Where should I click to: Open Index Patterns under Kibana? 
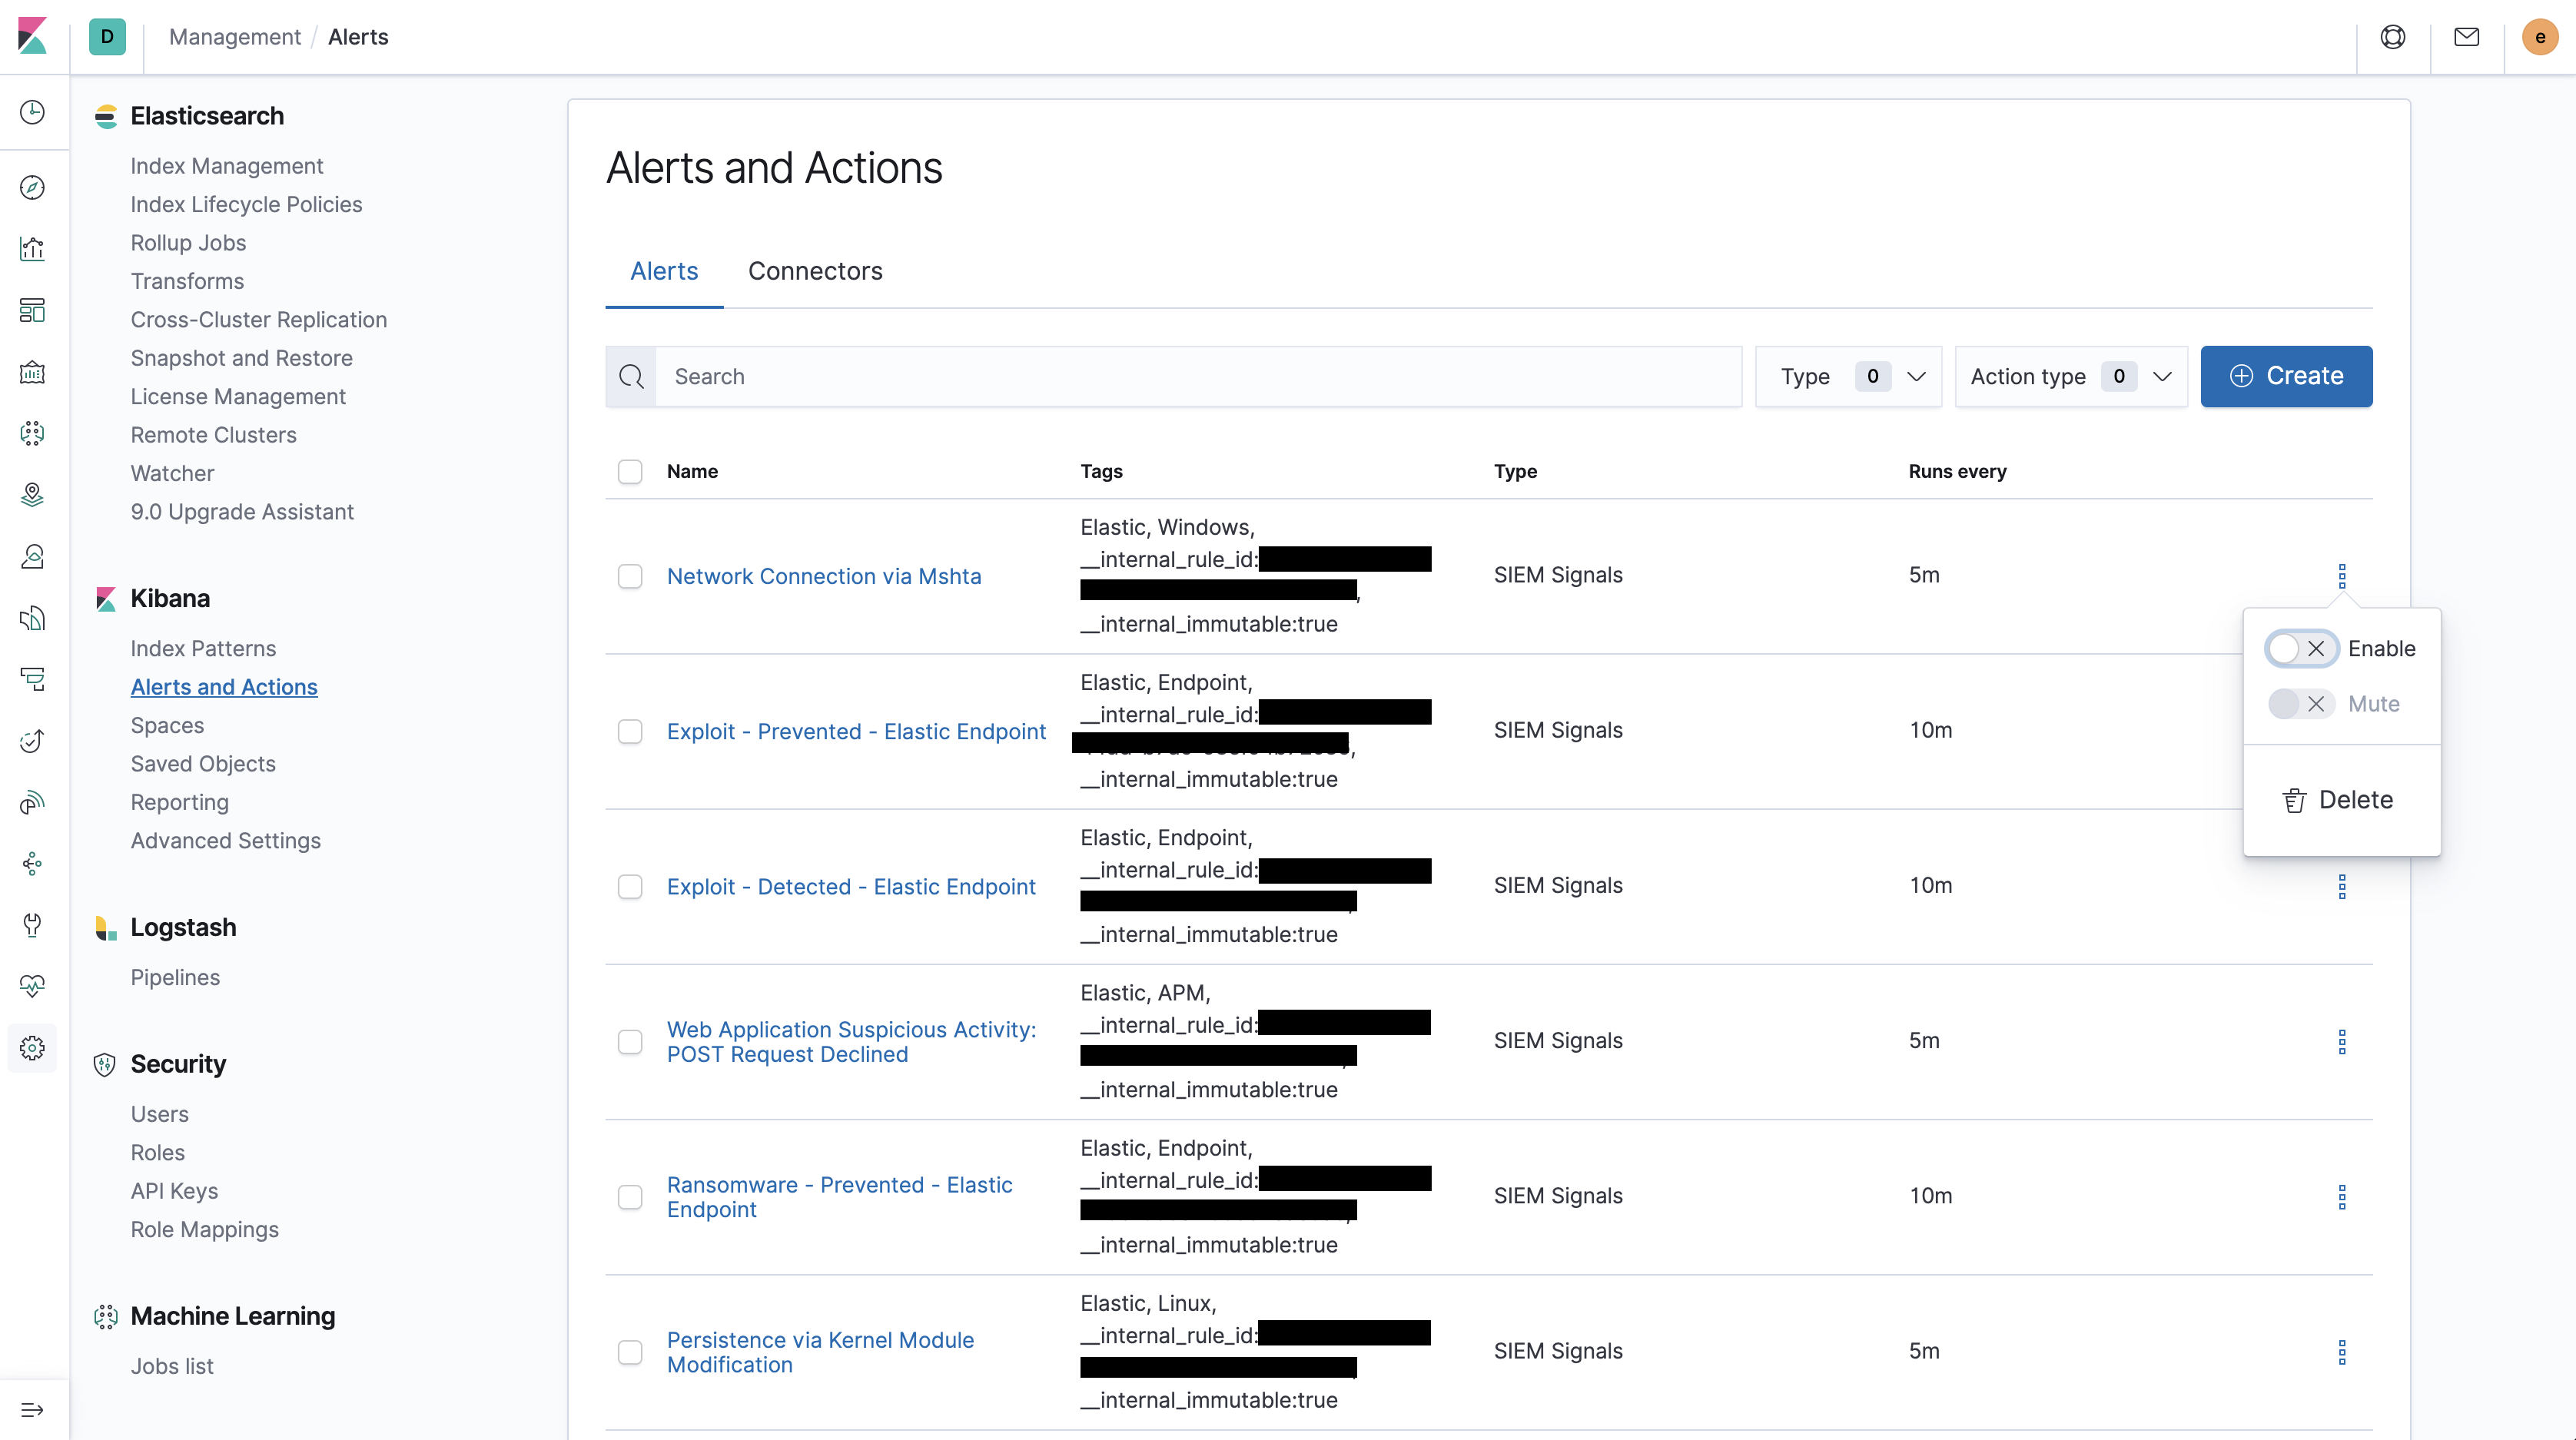(x=203, y=648)
